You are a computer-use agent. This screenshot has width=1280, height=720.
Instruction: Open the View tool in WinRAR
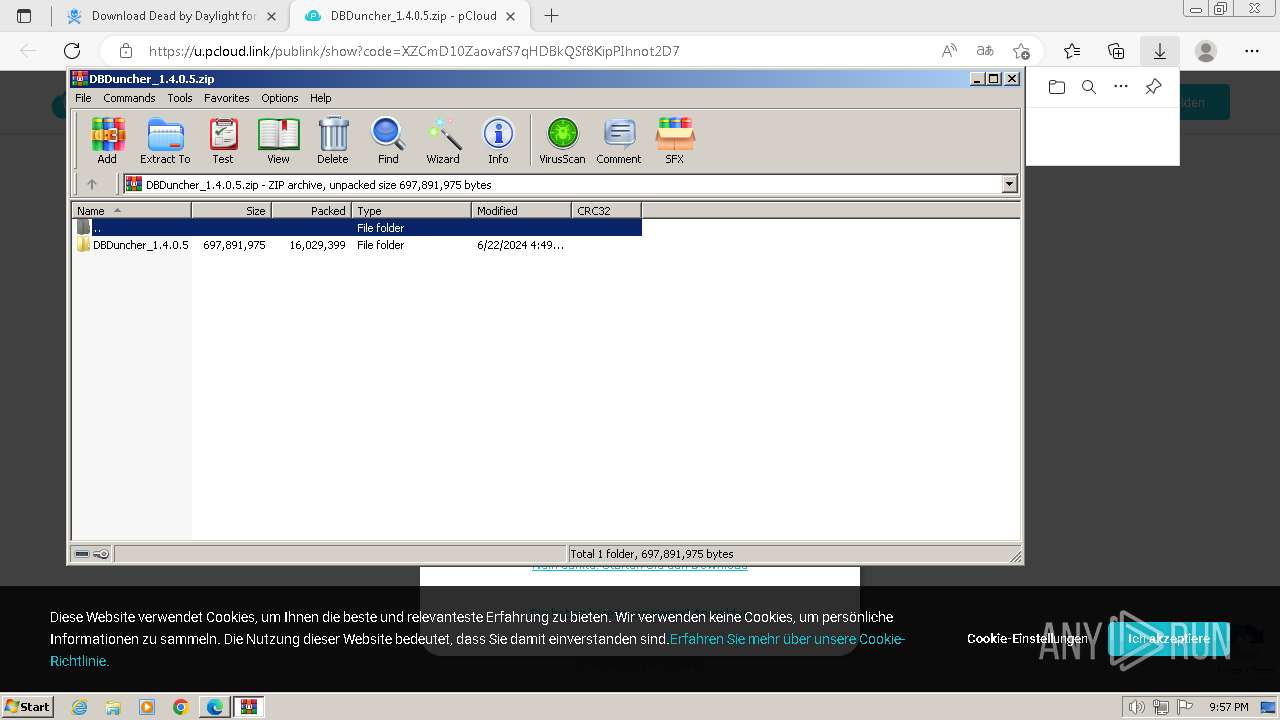point(278,140)
